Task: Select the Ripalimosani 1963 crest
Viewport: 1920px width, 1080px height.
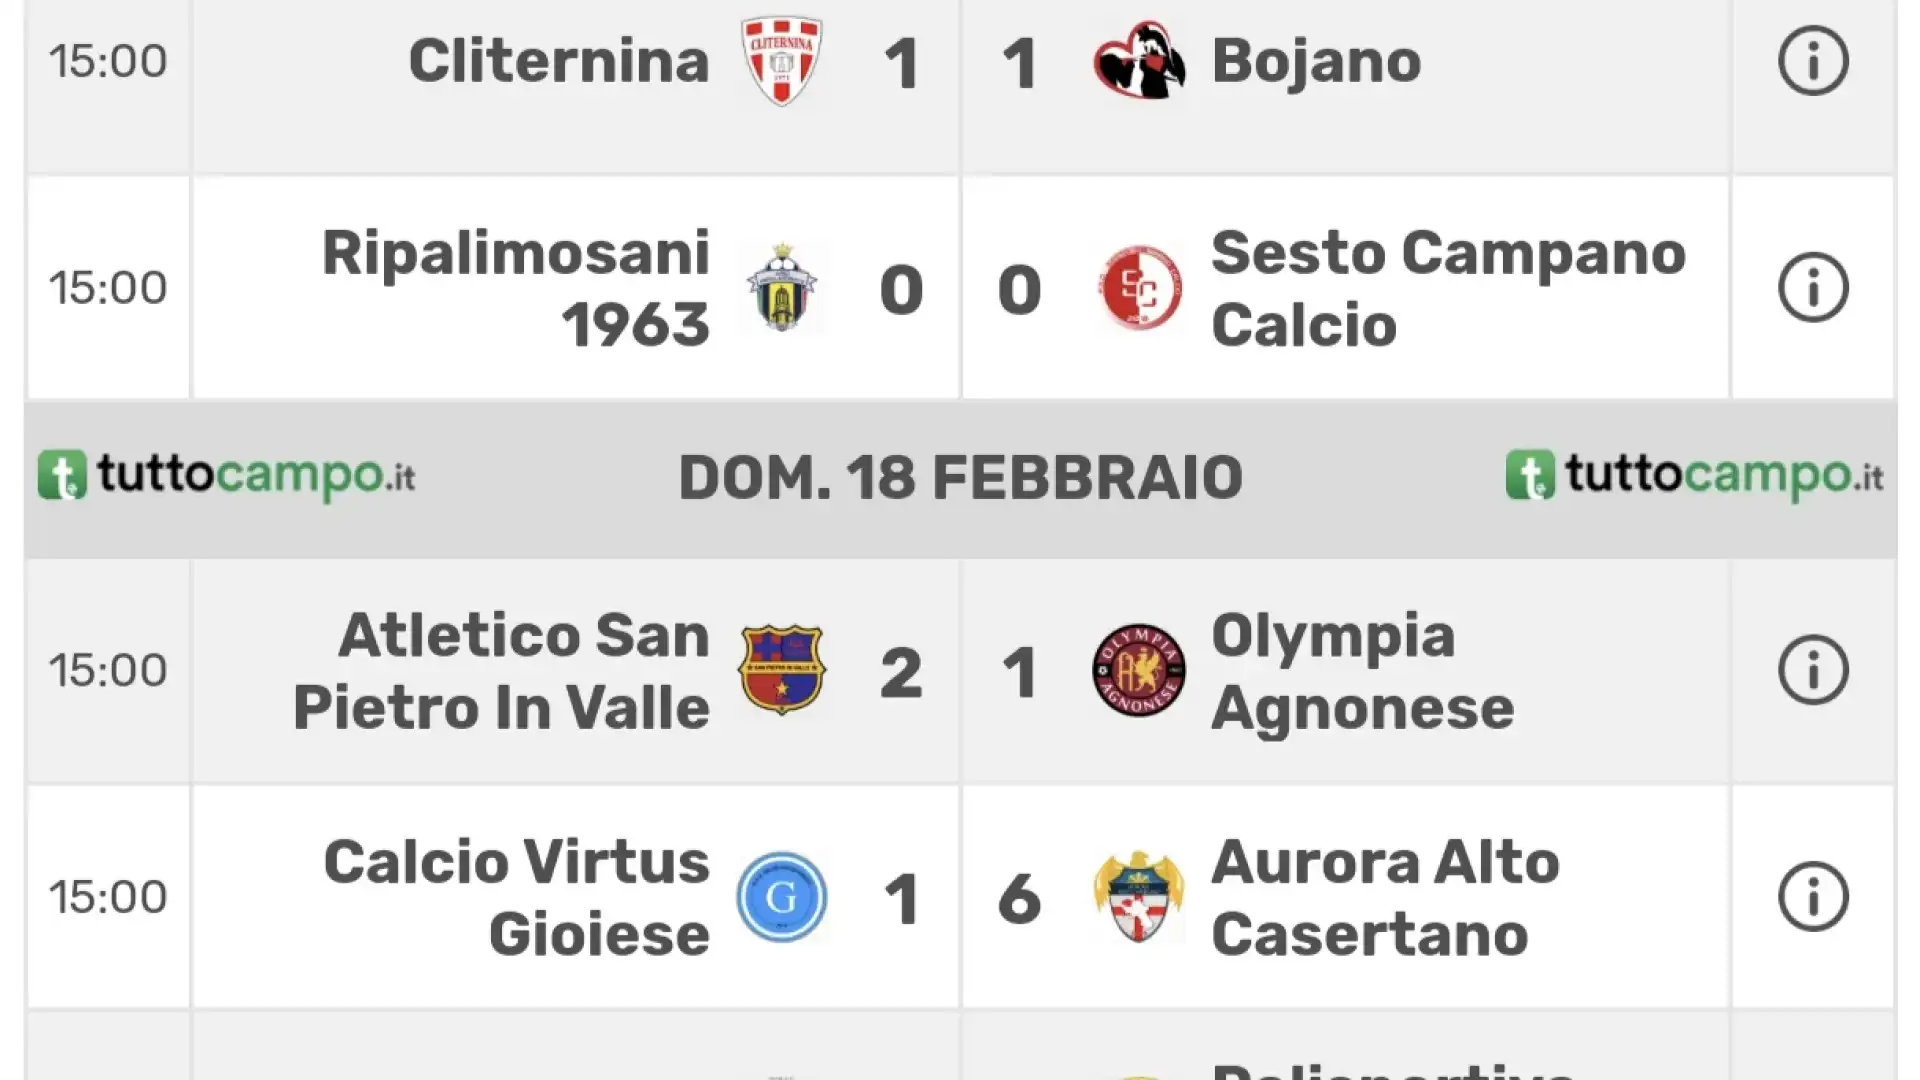Action: (x=782, y=288)
